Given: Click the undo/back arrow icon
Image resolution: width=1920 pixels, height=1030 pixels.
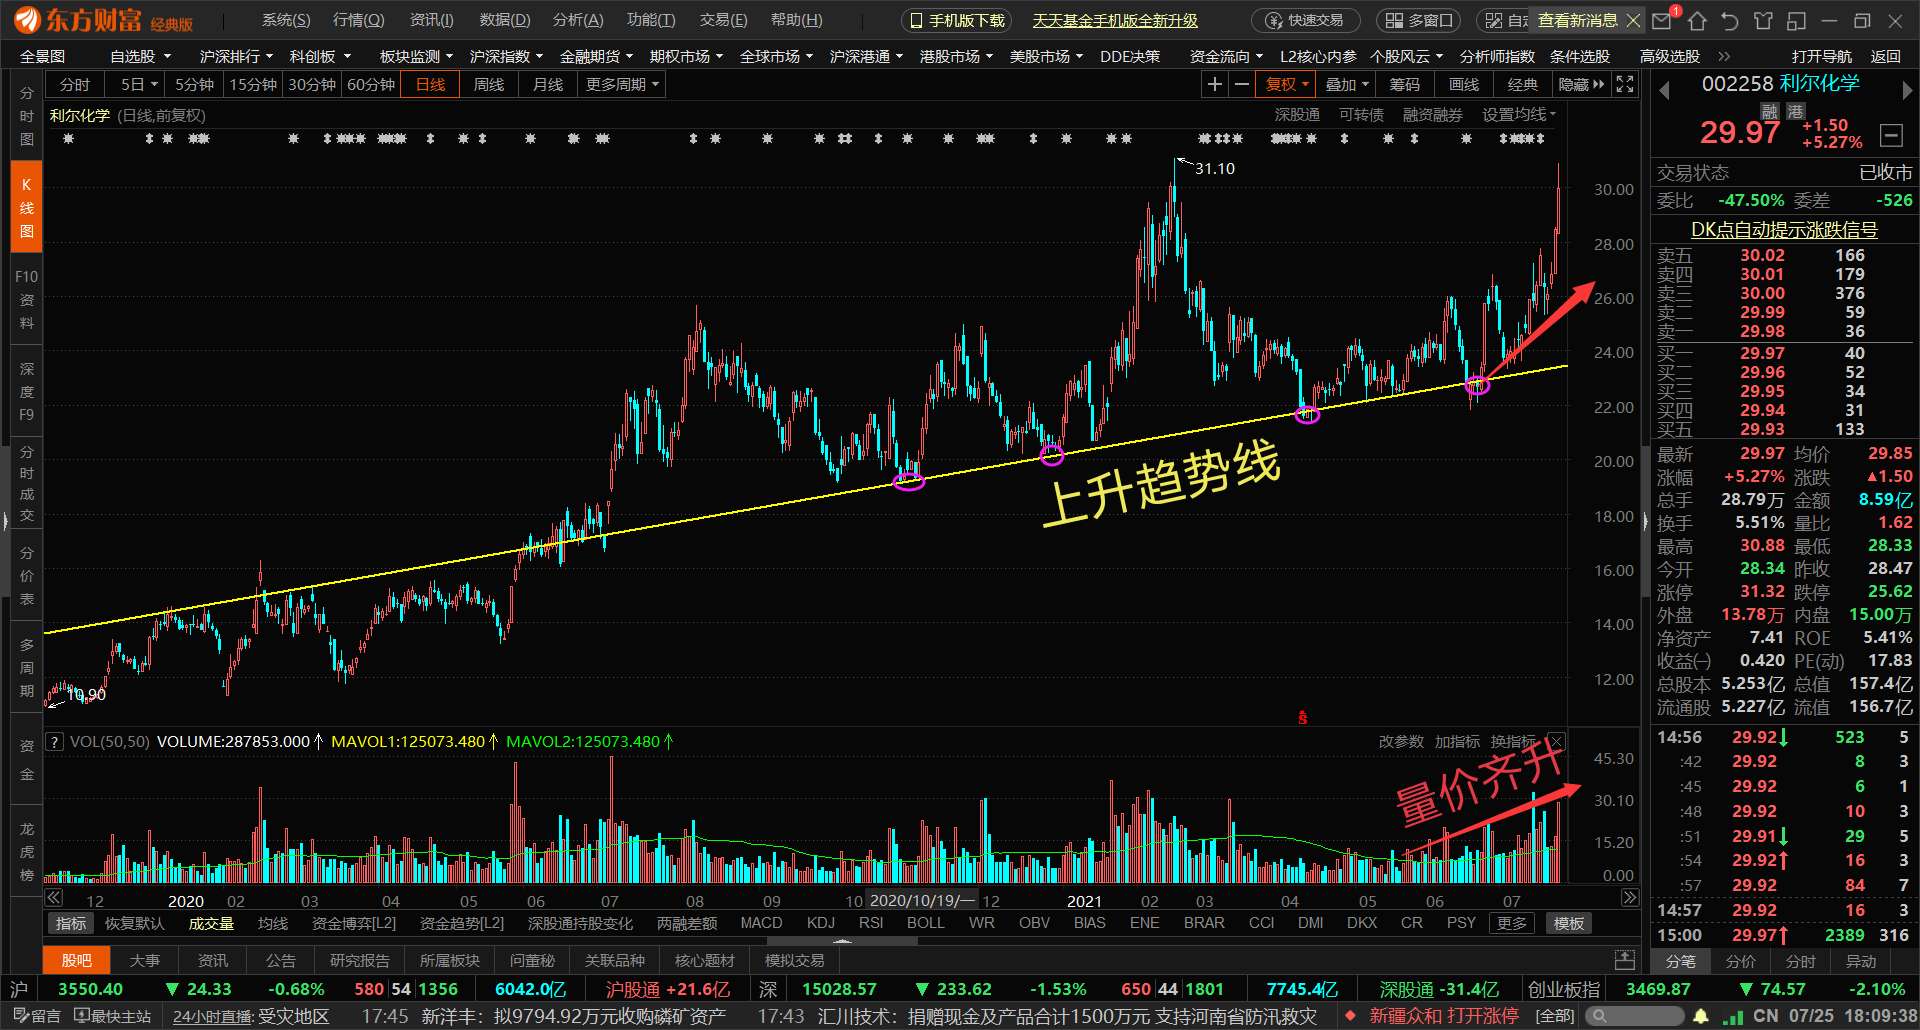Looking at the screenshot, I should [1731, 20].
